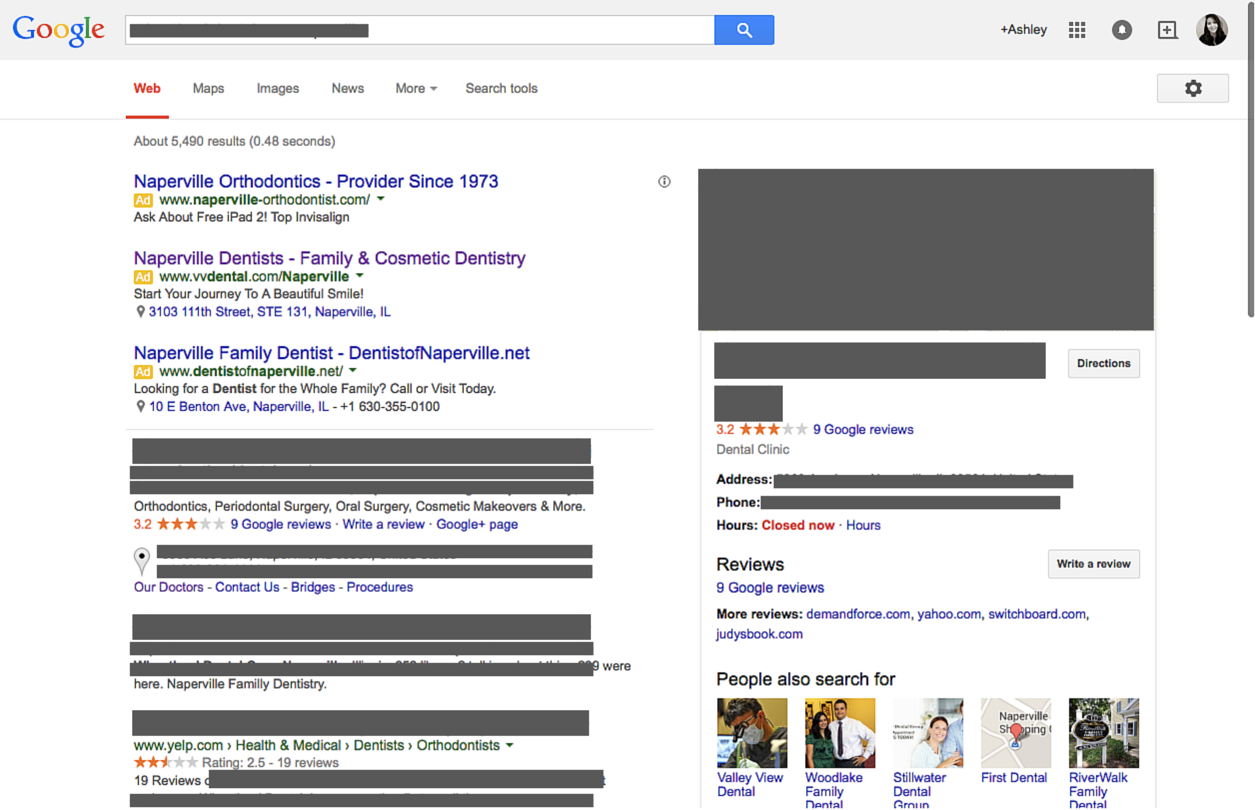Expand the vvdental.com/Naperville ad dropdown arrow
The width and height of the screenshot is (1255, 810).
[x=360, y=276]
